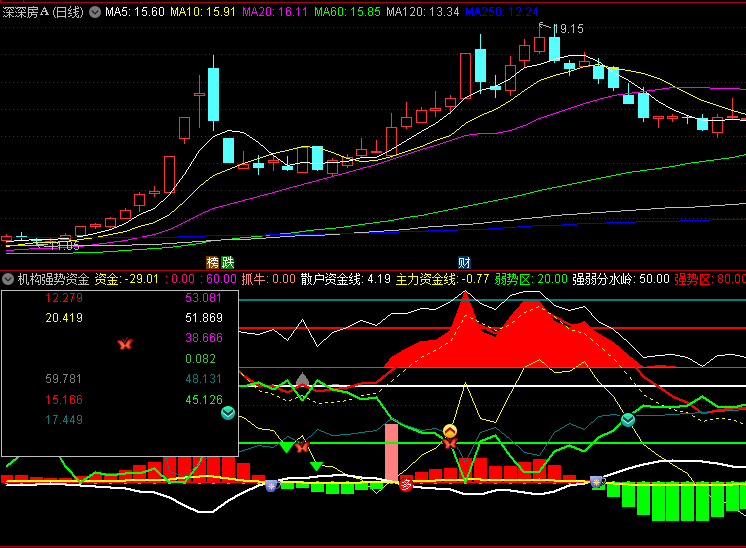The image size is (746, 548).
Task: Click the gray up-arrow marker on the white line
Action: click(303, 379)
